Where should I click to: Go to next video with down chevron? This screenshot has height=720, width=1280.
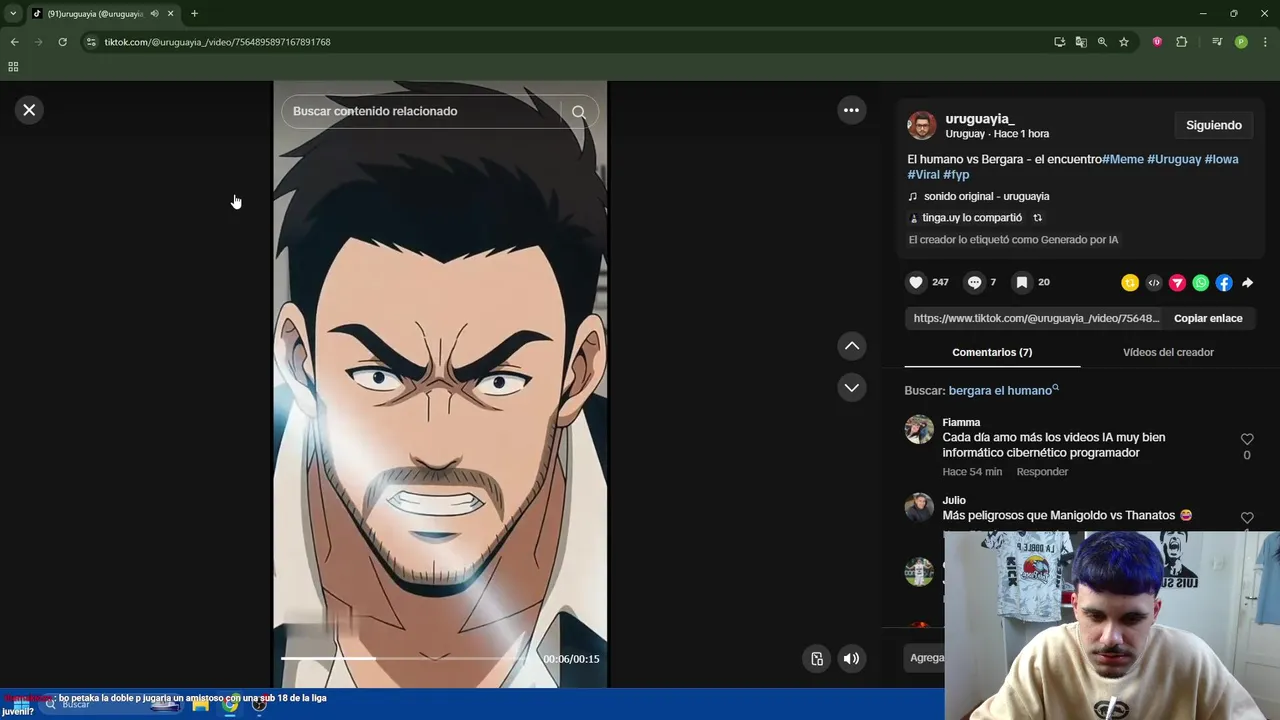[x=852, y=387]
